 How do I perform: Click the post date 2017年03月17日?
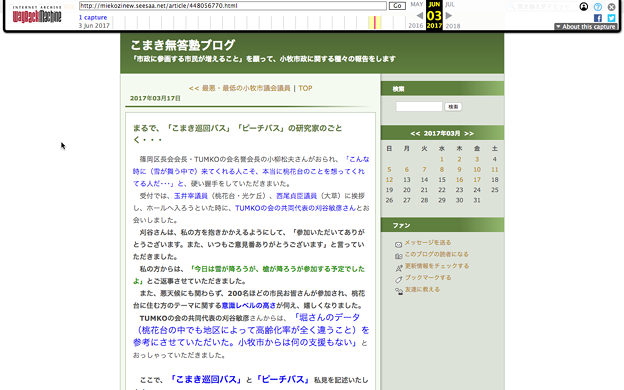(x=155, y=98)
